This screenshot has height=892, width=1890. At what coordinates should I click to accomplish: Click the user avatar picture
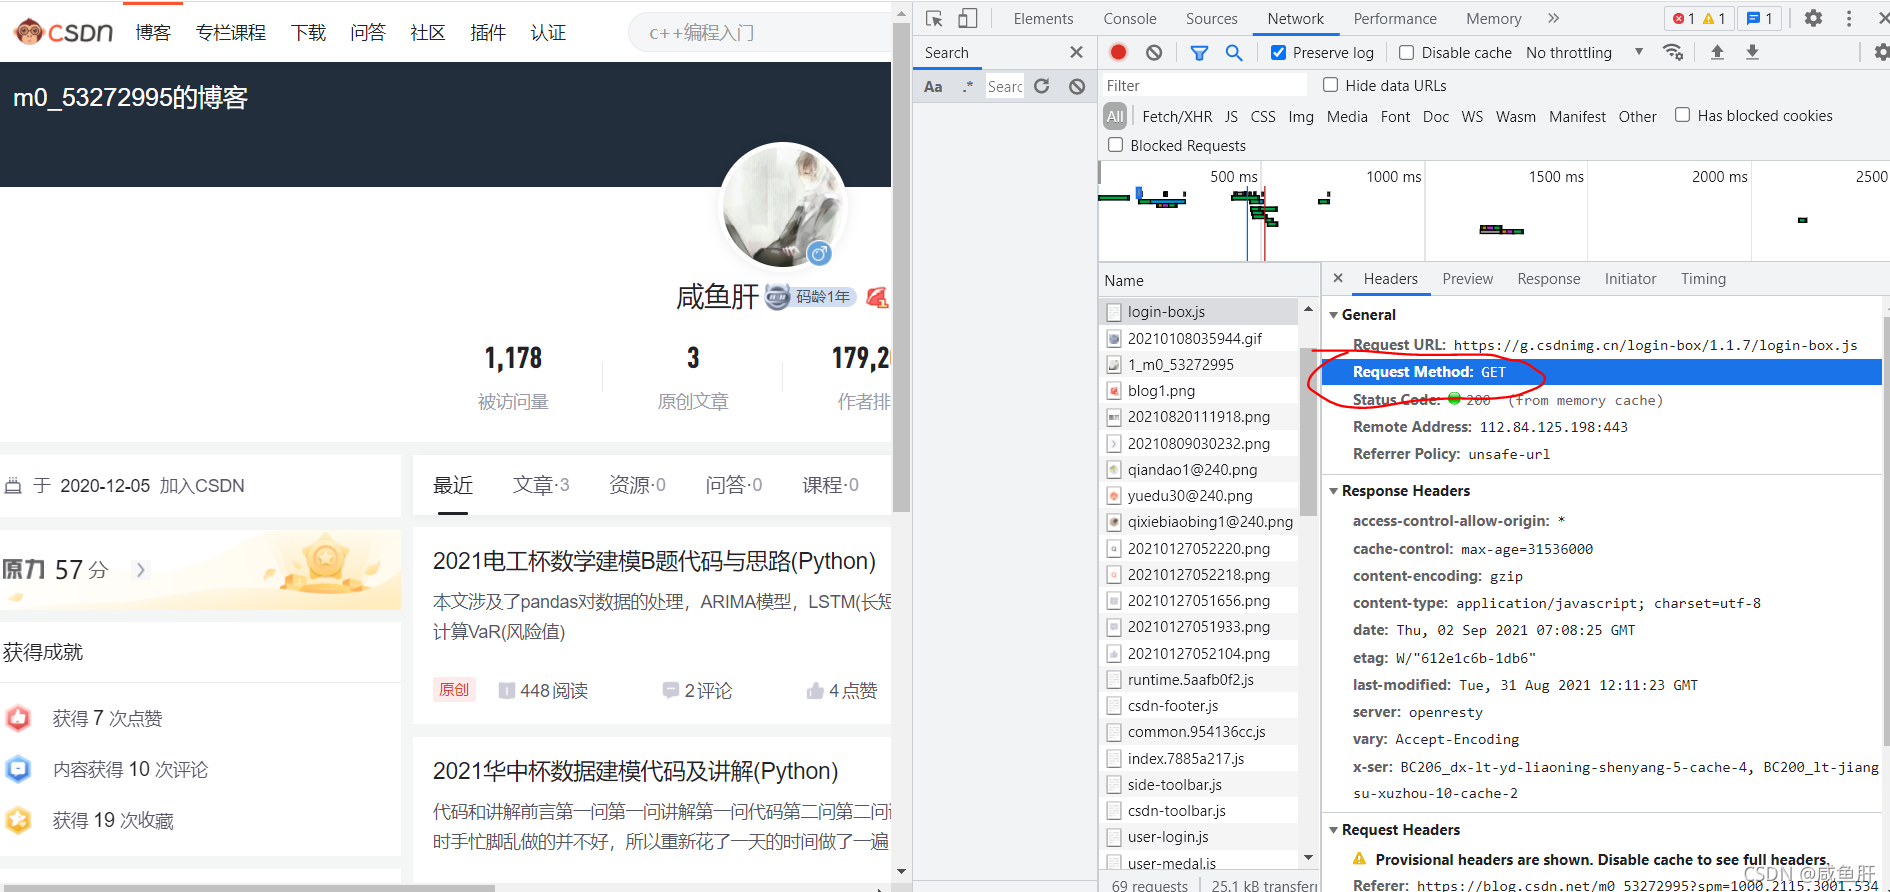pos(783,205)
